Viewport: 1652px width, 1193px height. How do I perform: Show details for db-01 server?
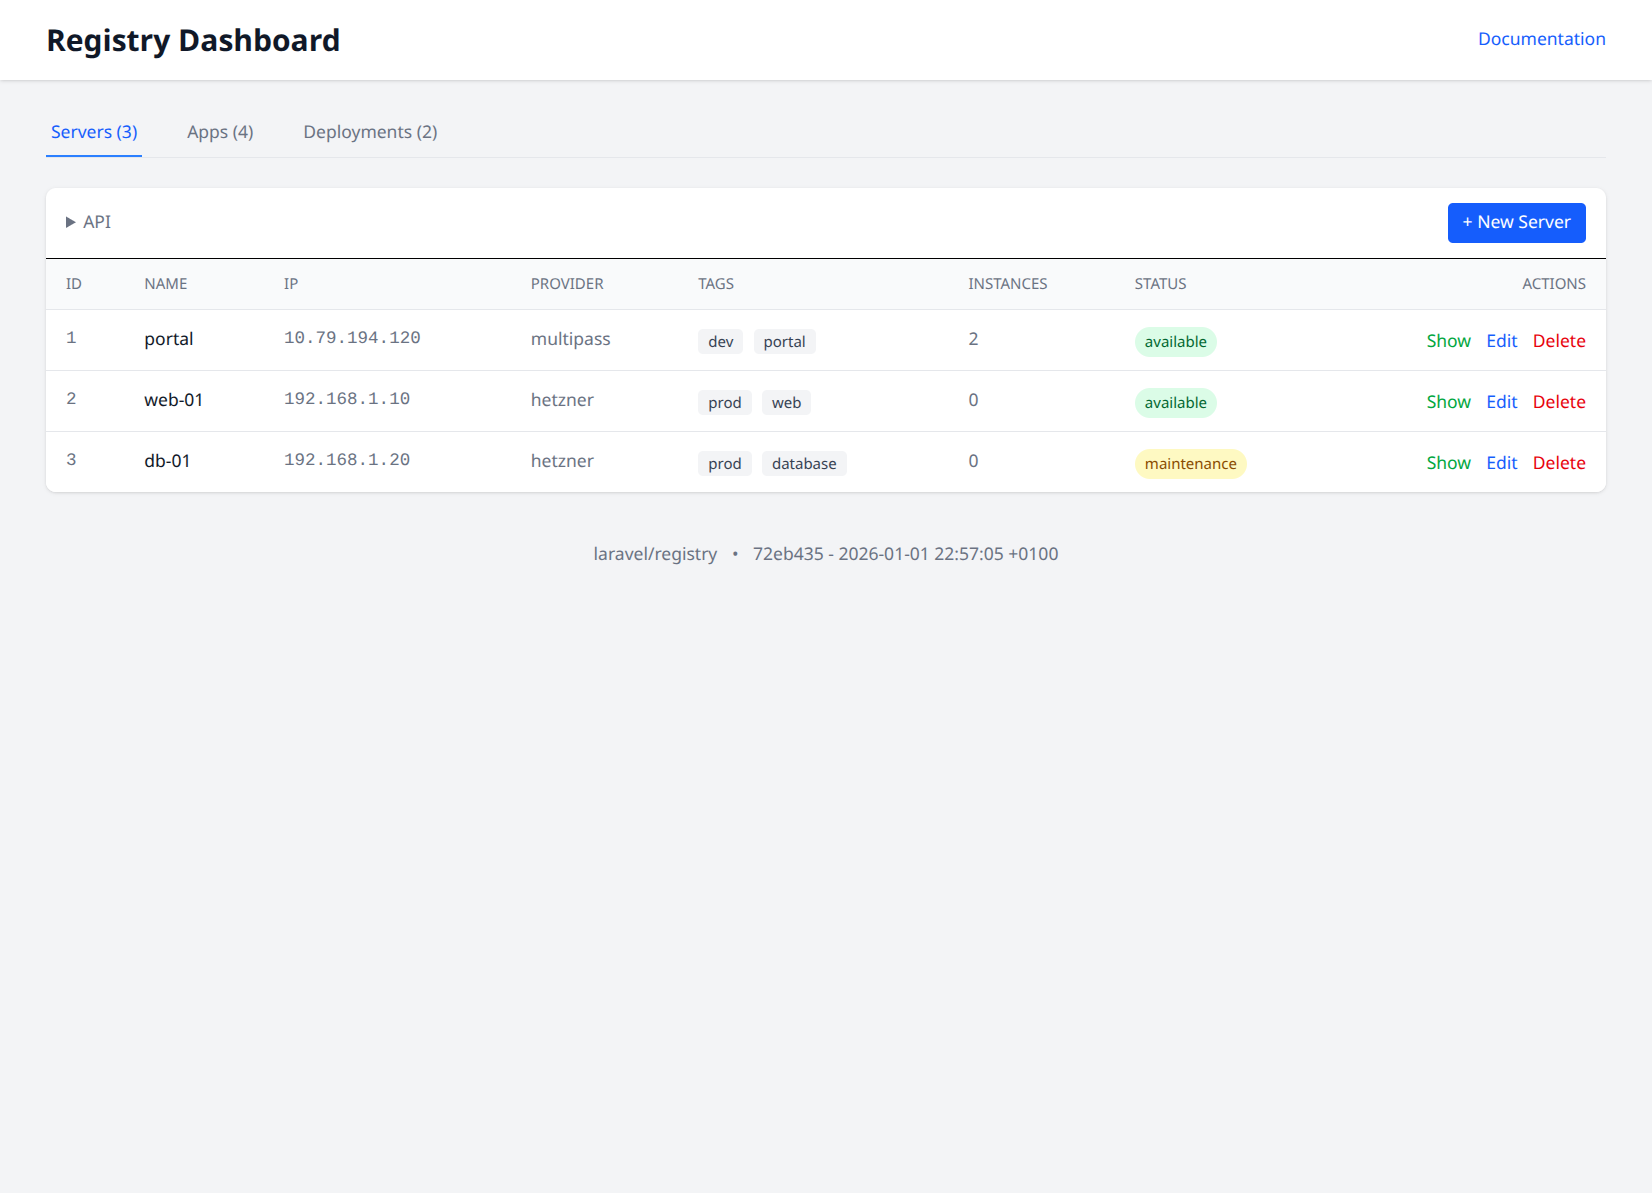tap(1448, 463)
